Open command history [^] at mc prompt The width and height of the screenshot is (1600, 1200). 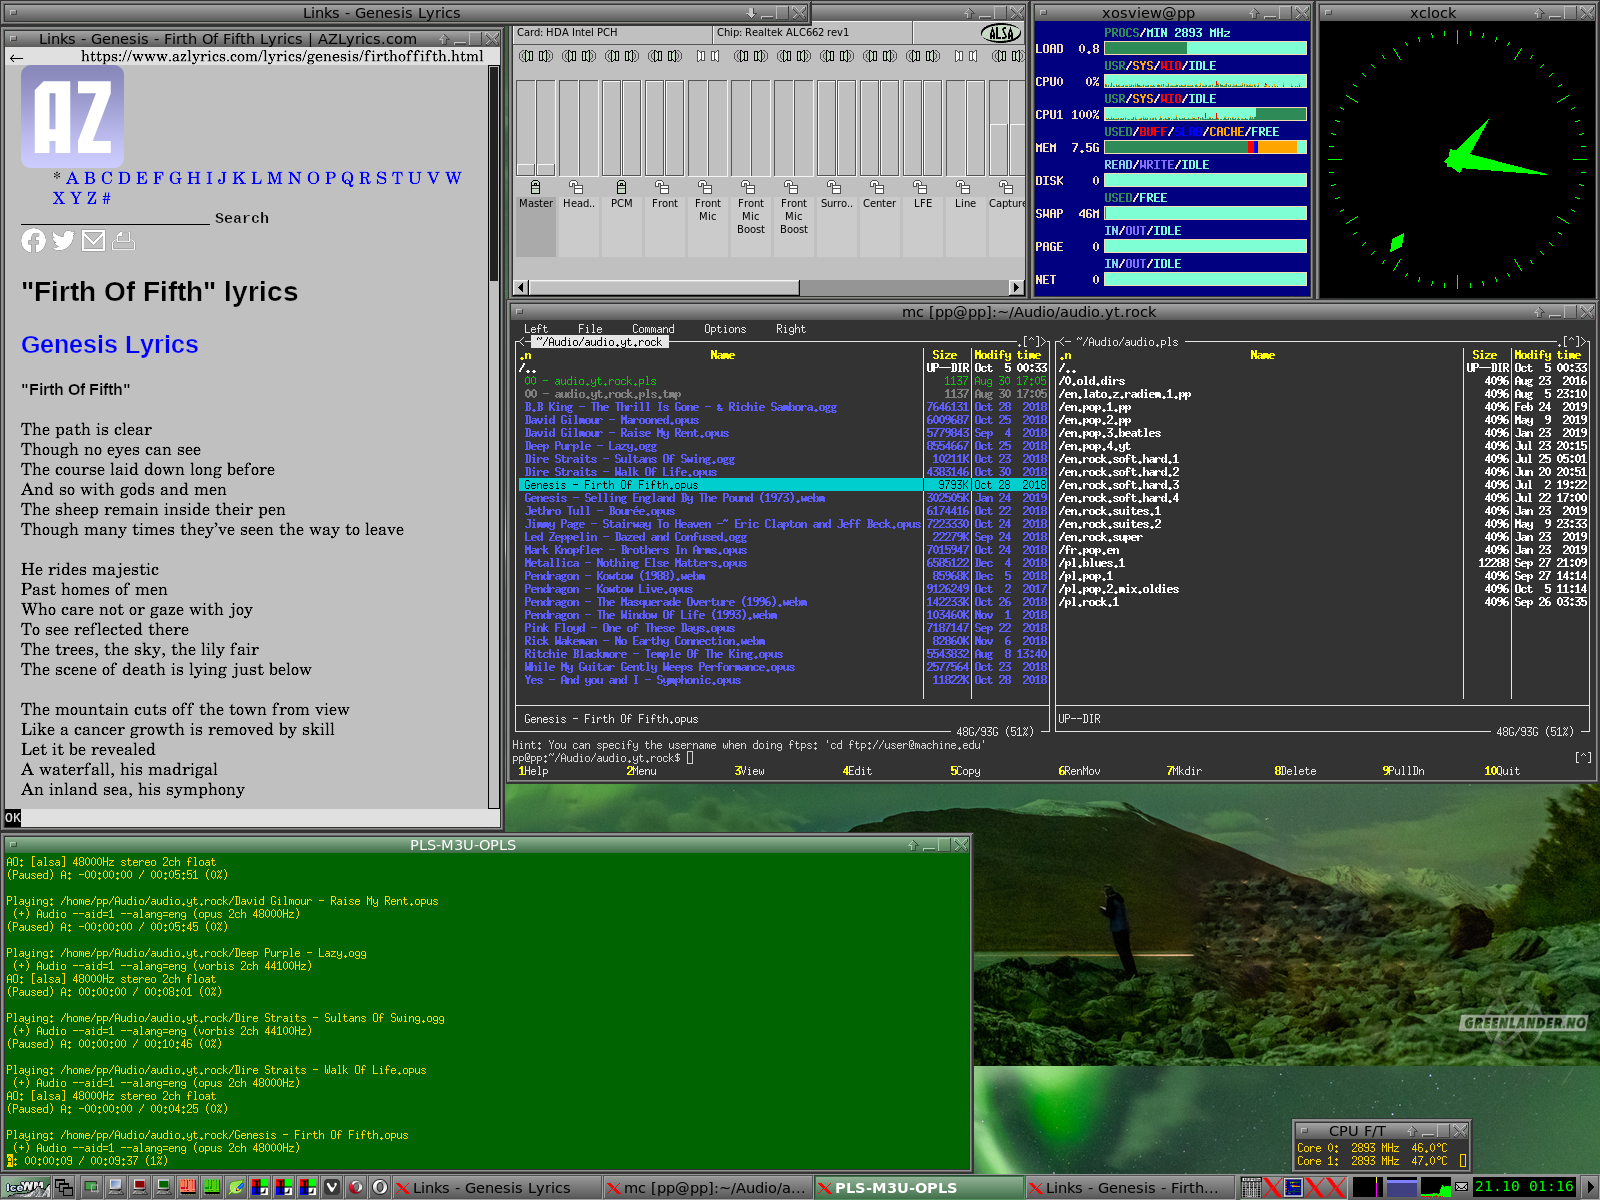pyautogui.click(x=1583, y=758)
